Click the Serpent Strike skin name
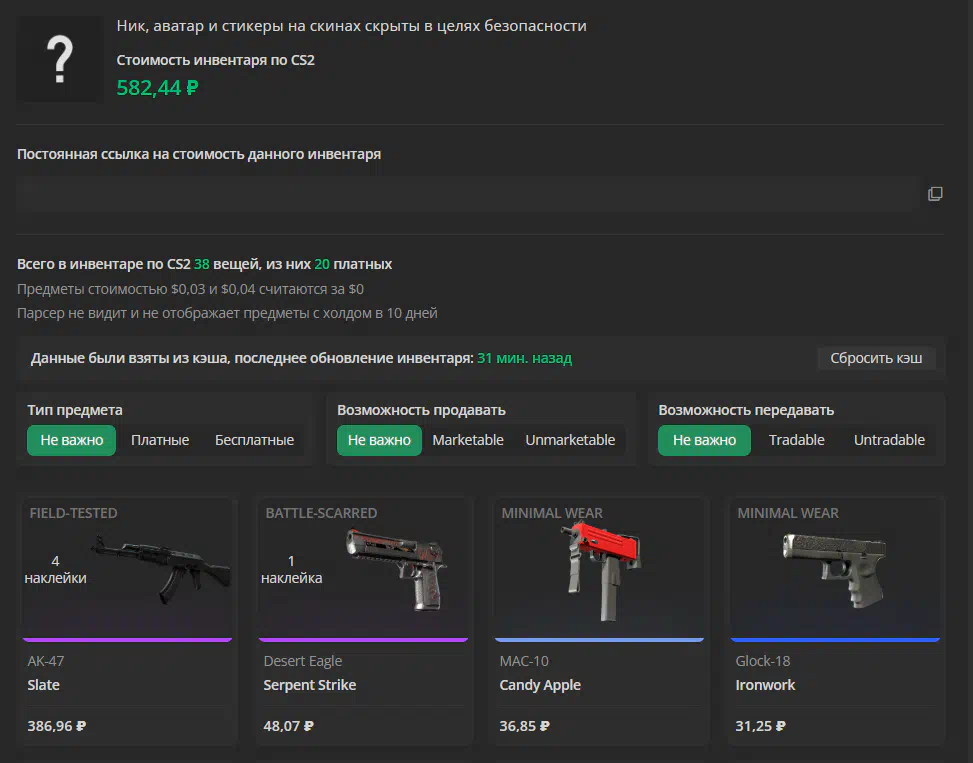Viewport: 973px width, 763px height. tap(310, 685)
